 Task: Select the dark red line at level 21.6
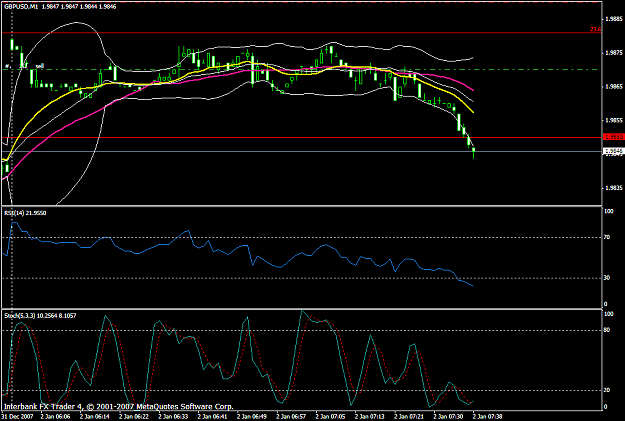pyautogui.click(x=301, y=32)
